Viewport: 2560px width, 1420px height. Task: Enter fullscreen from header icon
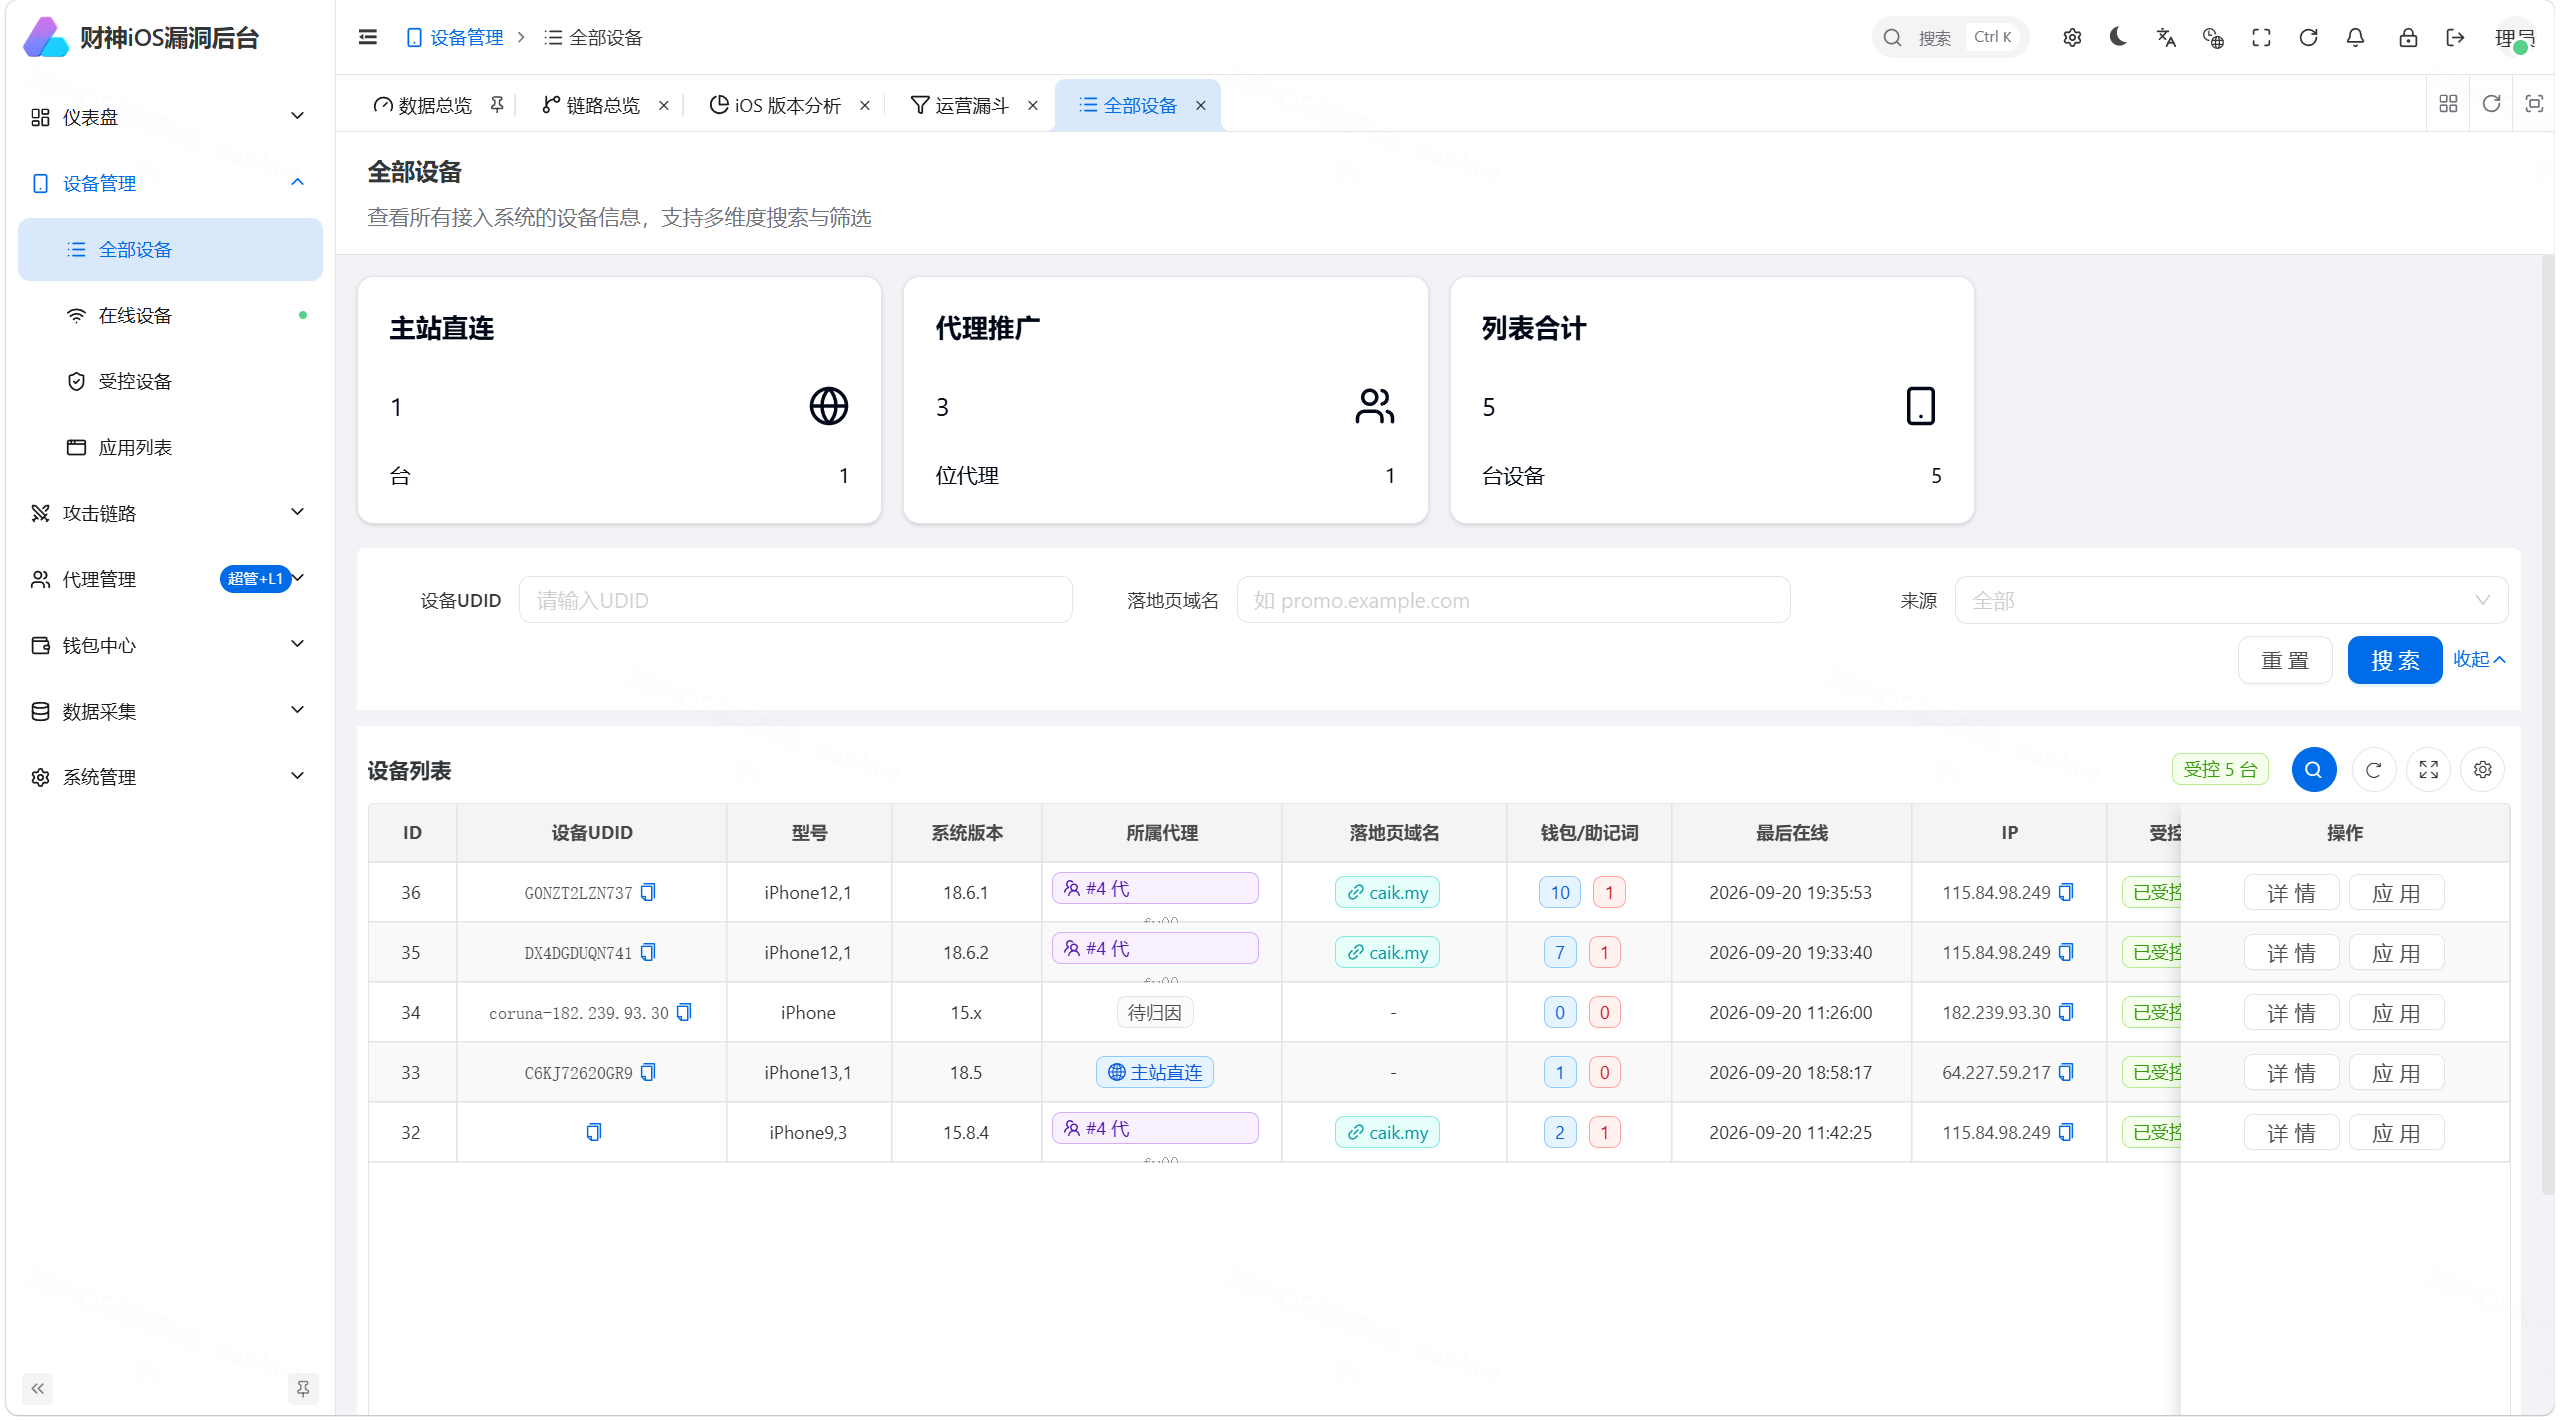coord(2261,38)
